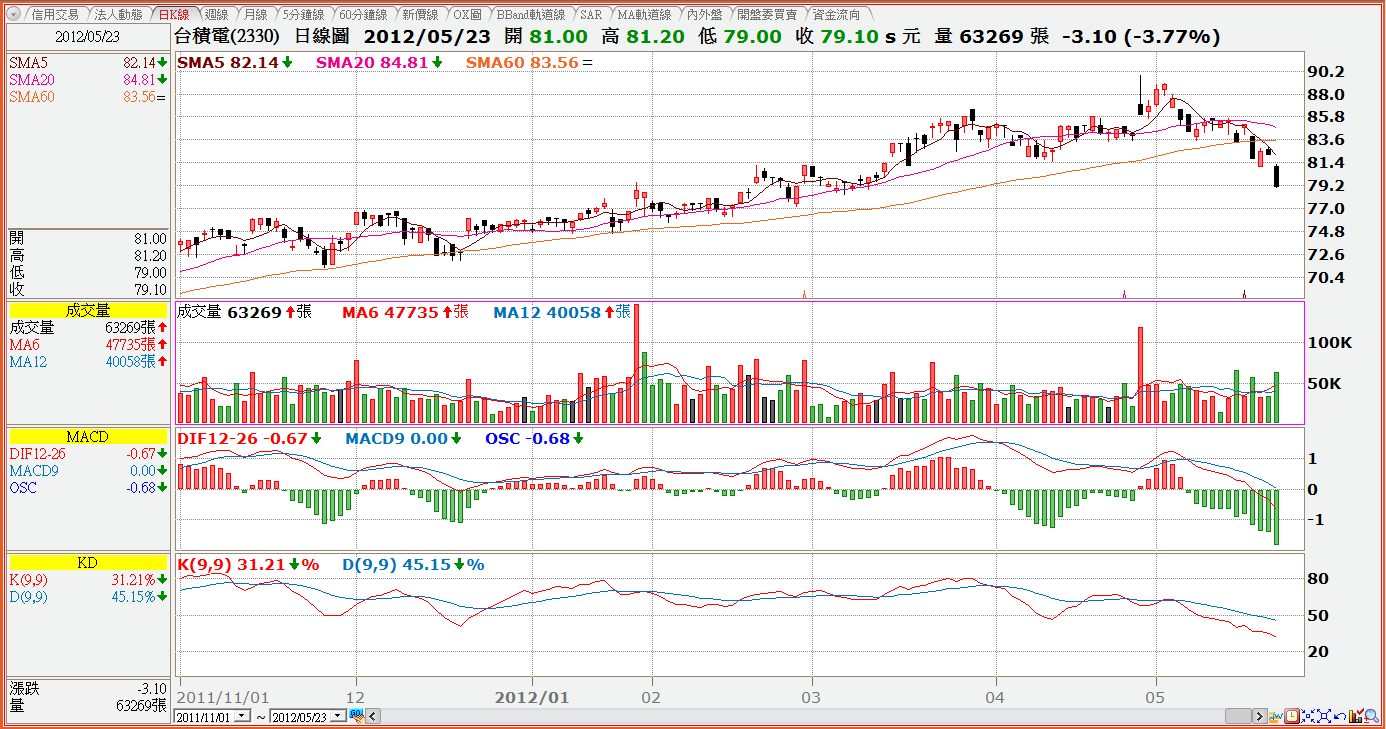Click the MA12 40058 volume legend
This screenshot has width=1386, height=729.
coord(562,312)
